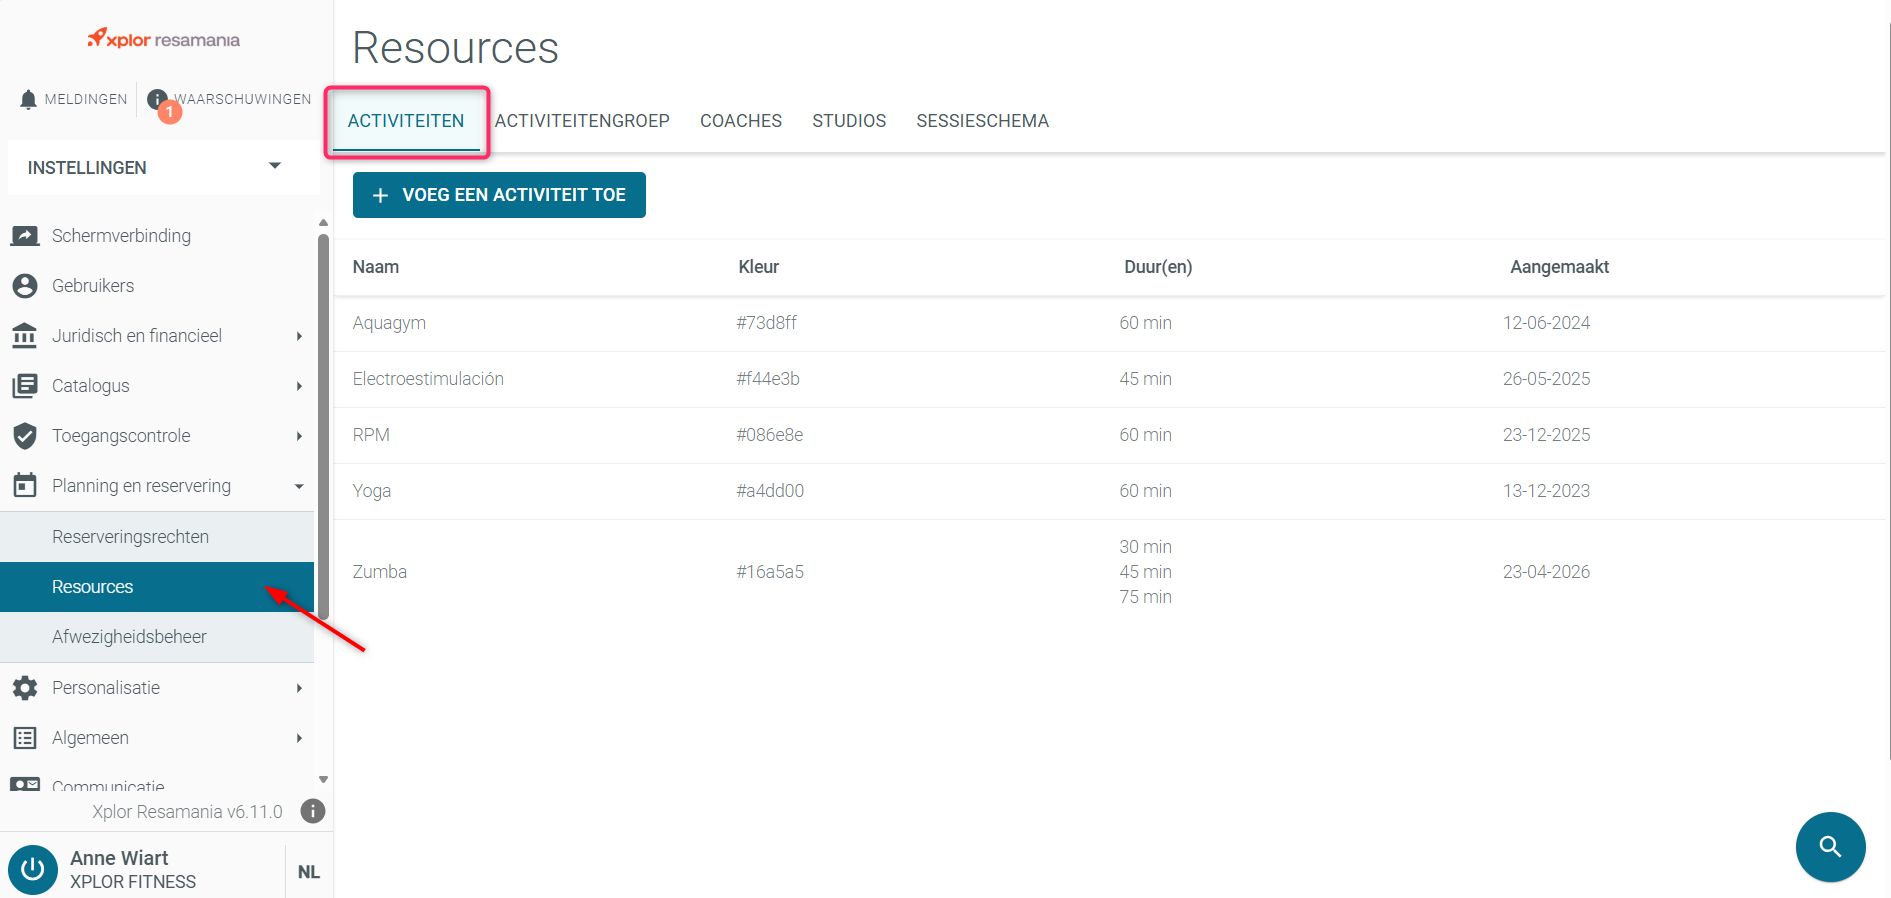Switch to the Activiteitengroep tab
The width and height of the screenshot is (1891, 898).
coord(582,121)
